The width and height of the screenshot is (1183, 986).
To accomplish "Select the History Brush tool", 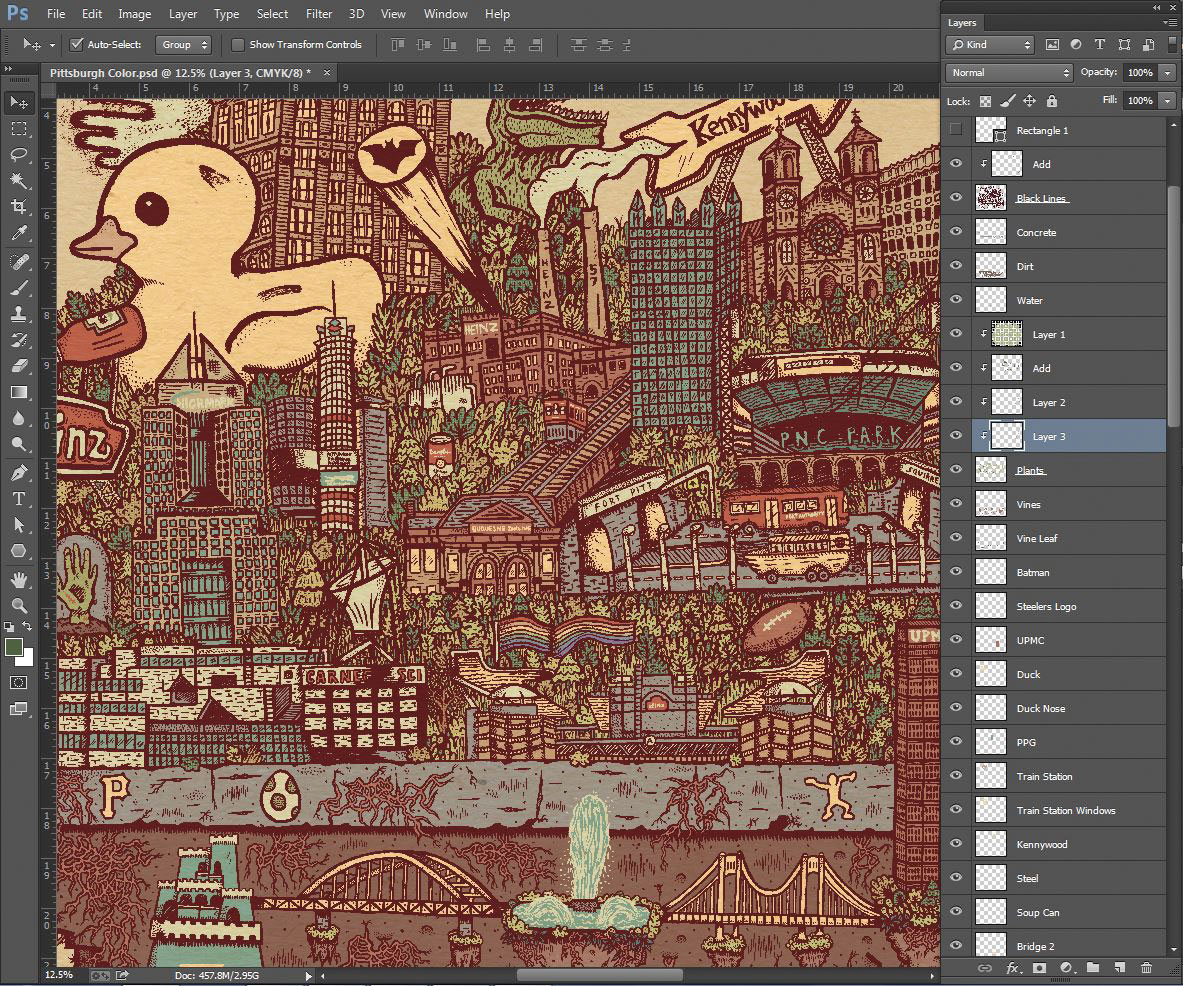I will (19, 339).
